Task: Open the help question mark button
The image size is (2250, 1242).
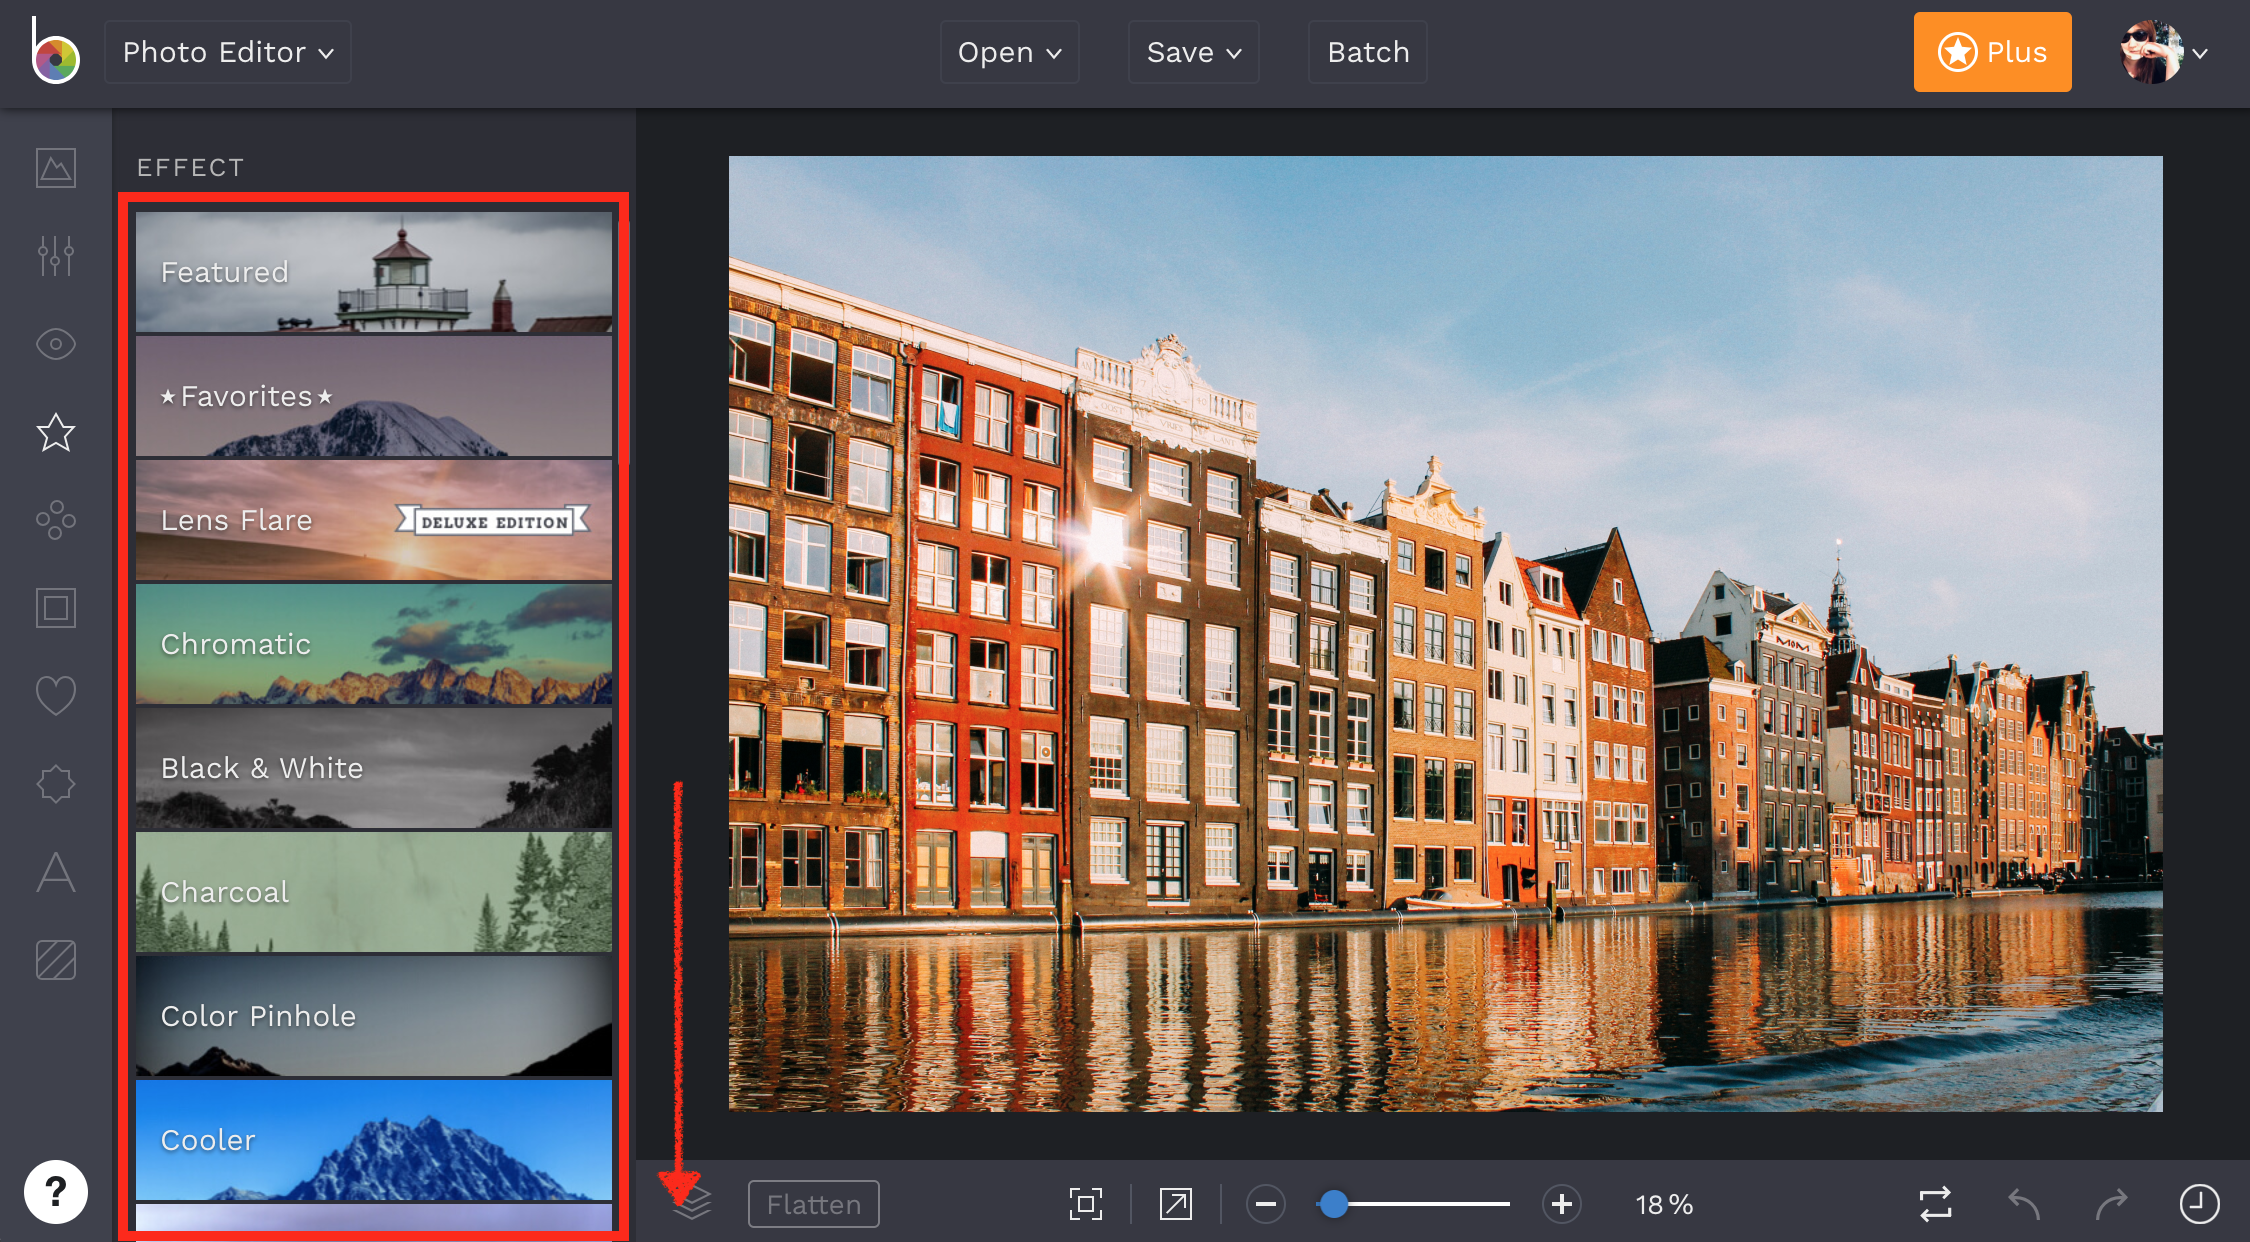Action: 56,1192
